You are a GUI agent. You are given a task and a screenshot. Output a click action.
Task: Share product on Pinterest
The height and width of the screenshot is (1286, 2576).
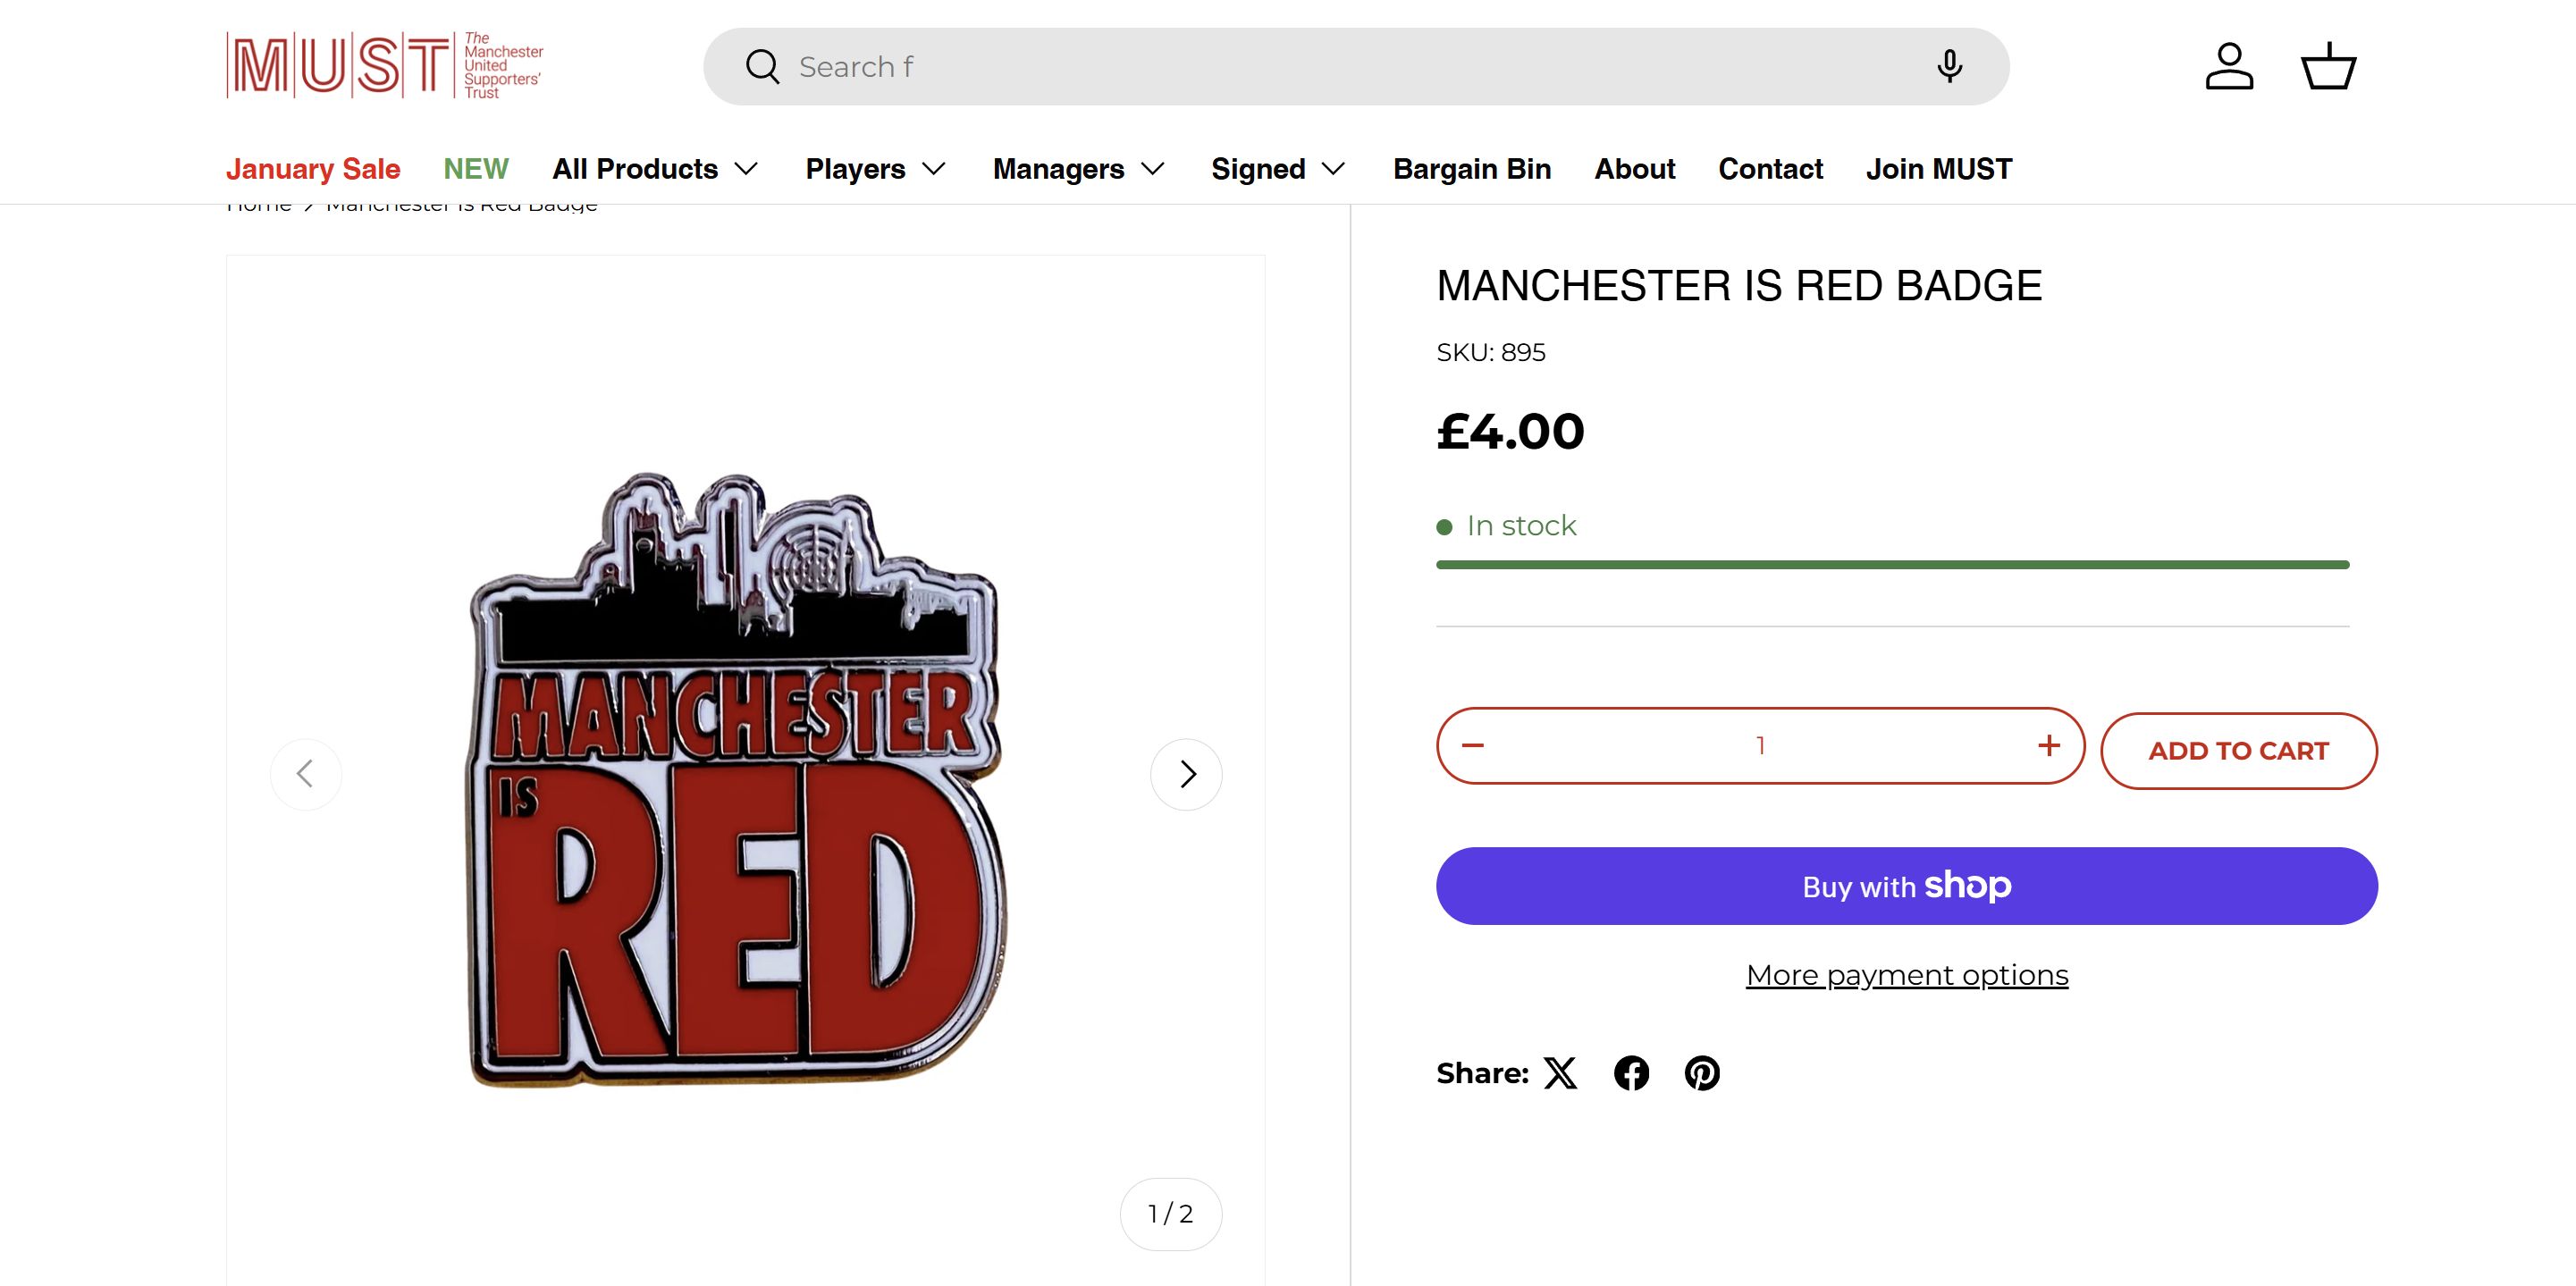click(1702, 1073)
